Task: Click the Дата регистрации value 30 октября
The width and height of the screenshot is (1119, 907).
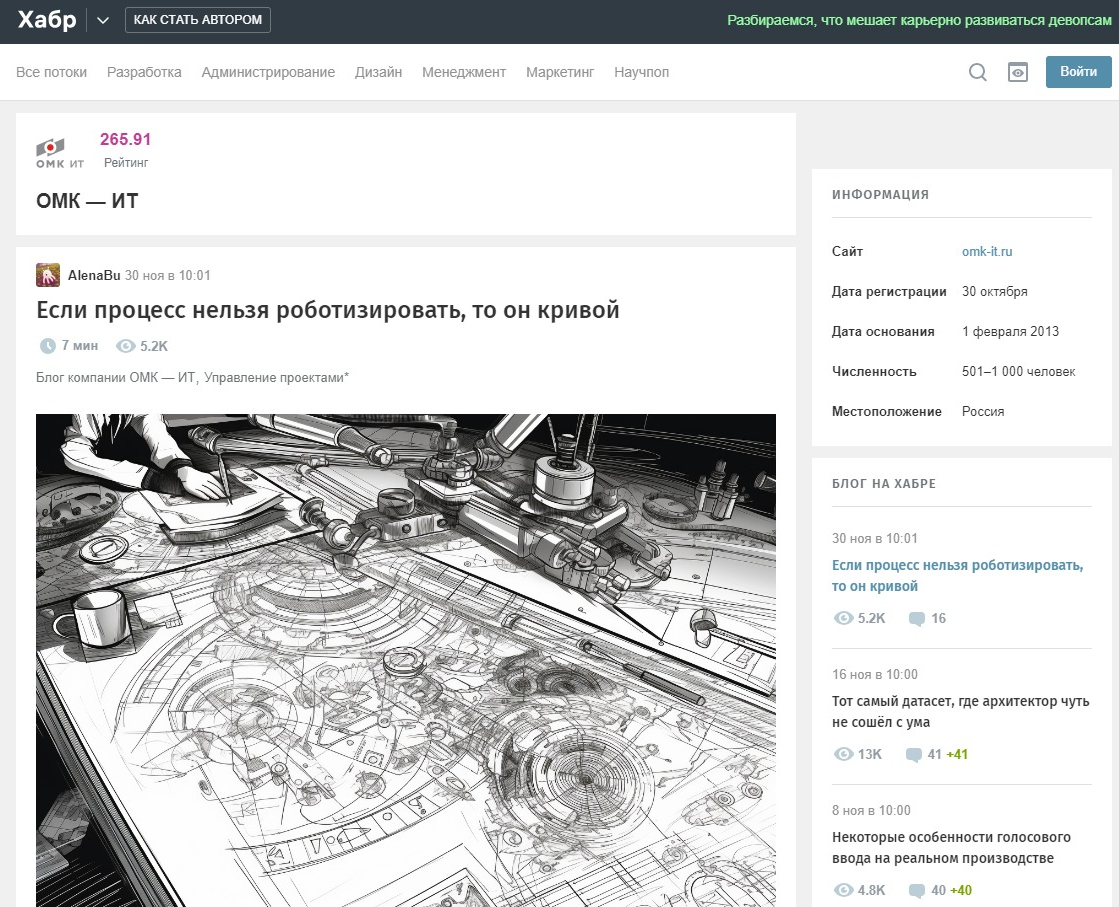Action: [x=995, y=291]
